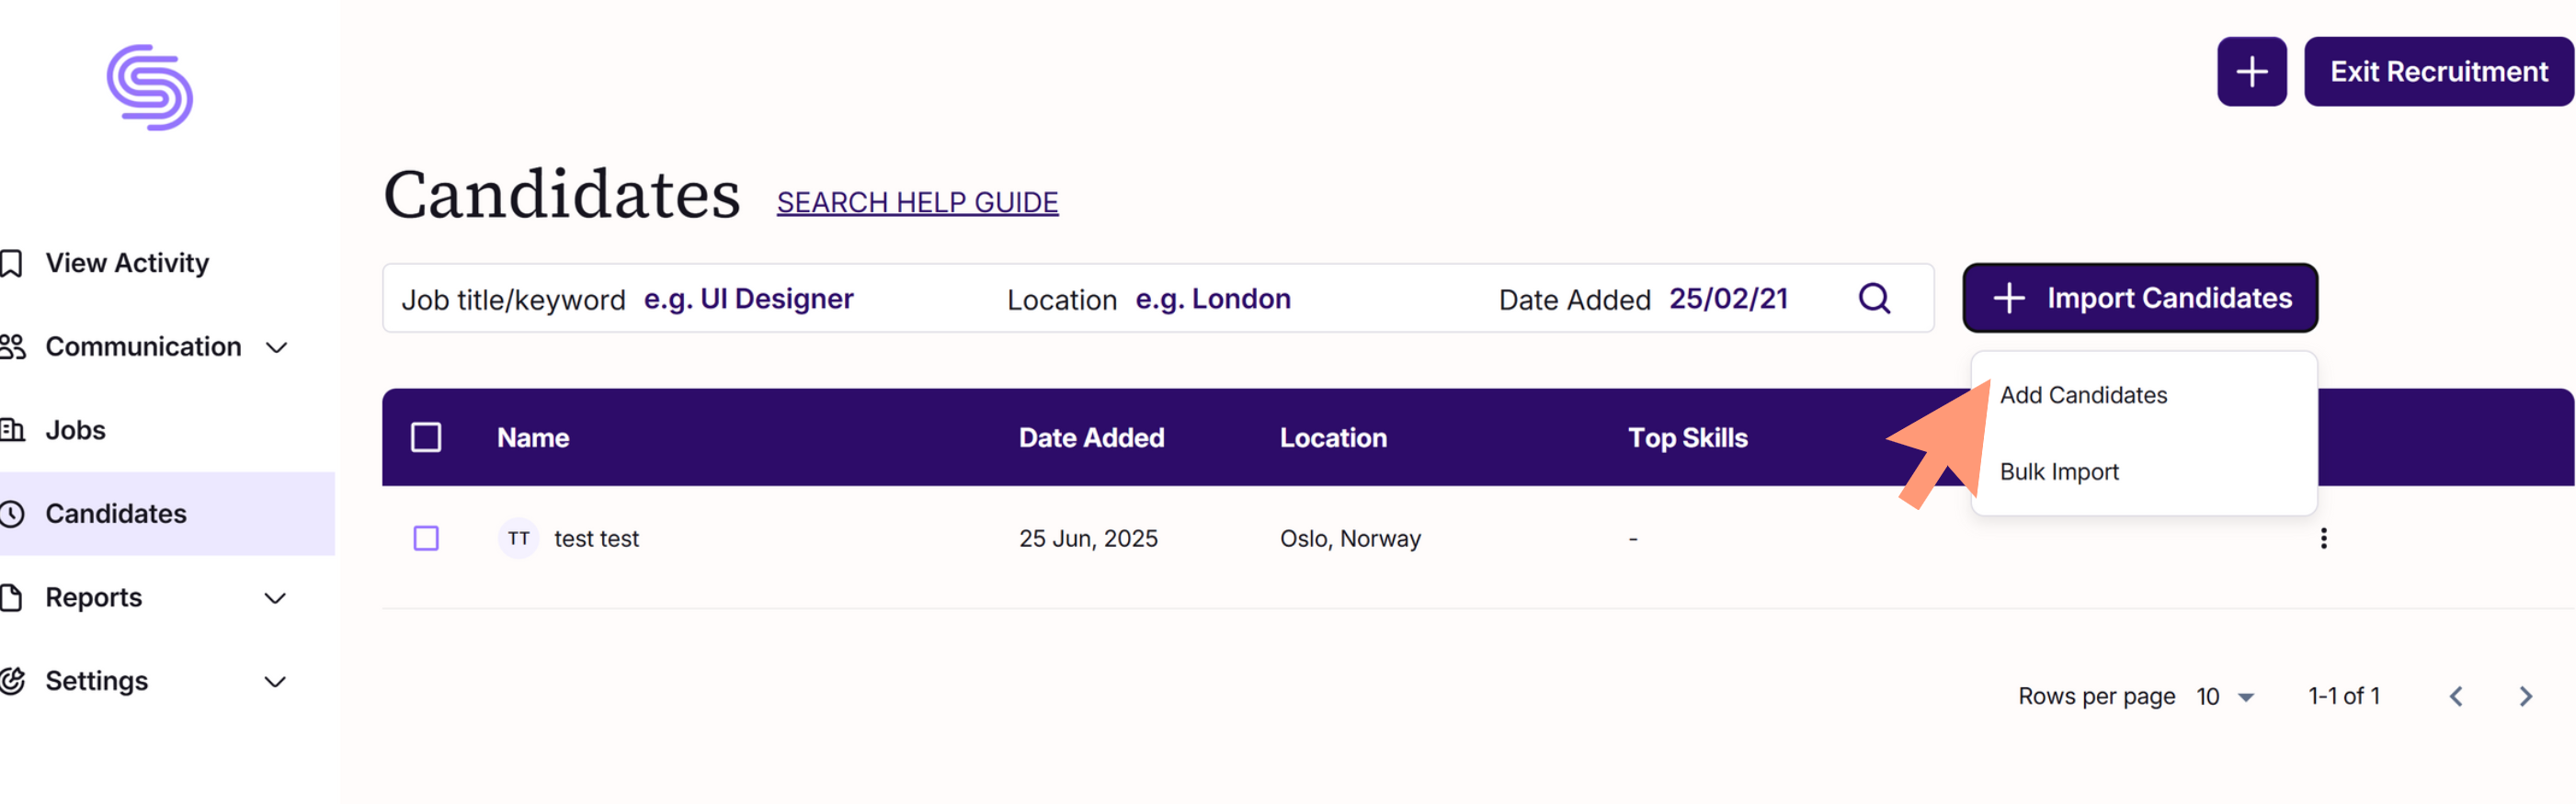The image size is (2576, 804).
Task: Click the purple logo in the sidebar
Action: click(x=150, y=87)
